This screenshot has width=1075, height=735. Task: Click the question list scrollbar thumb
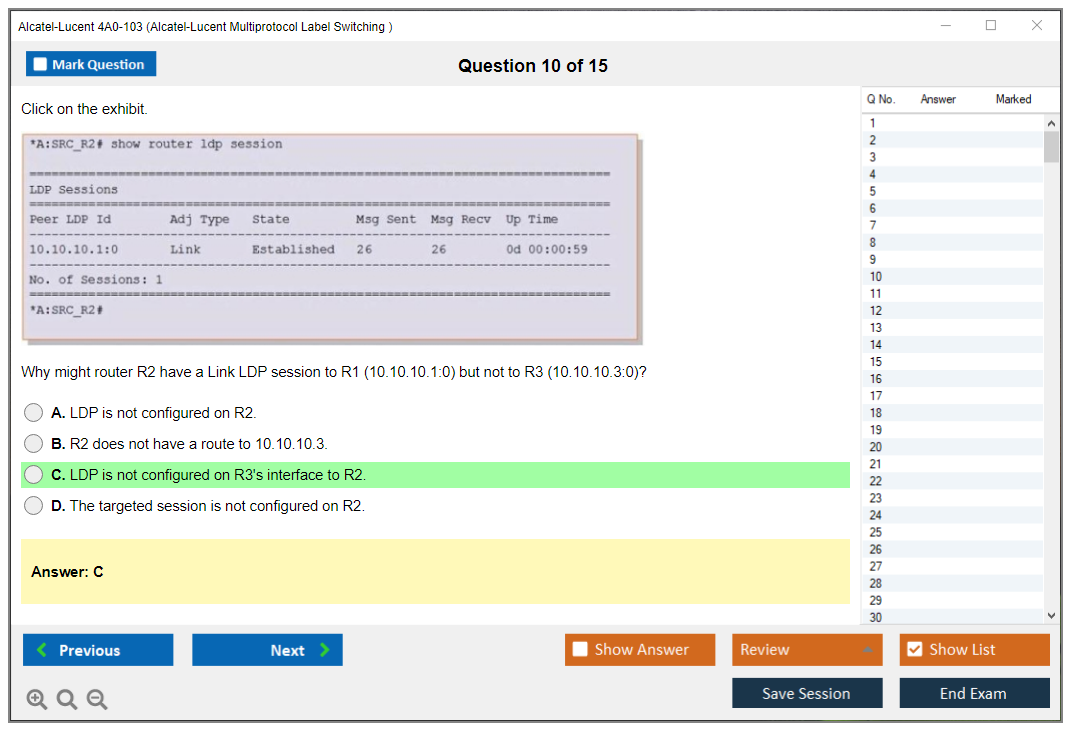pos(1051,146)
